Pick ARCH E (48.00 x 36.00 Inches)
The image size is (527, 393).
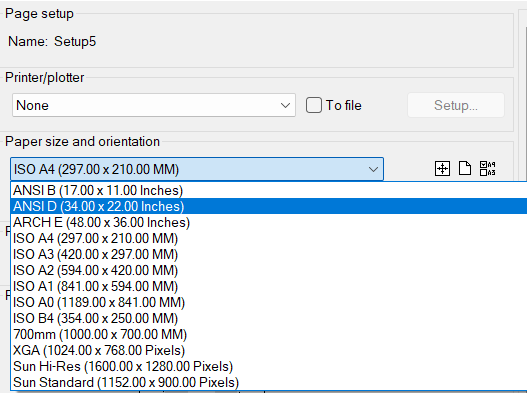[269, 222]
